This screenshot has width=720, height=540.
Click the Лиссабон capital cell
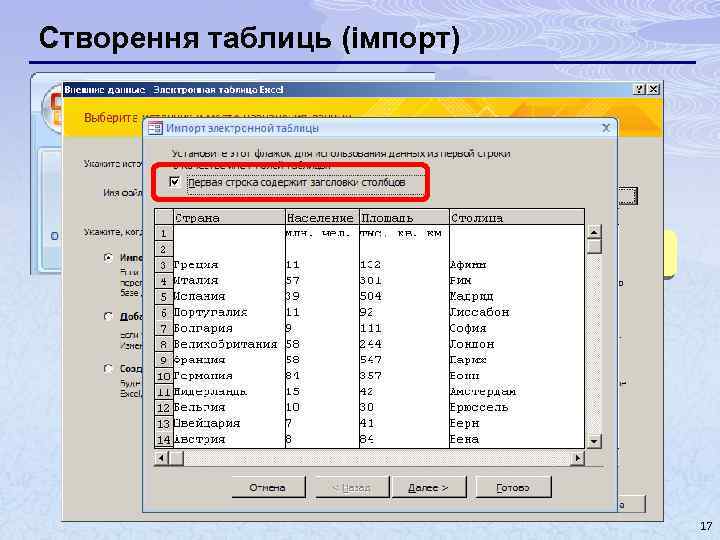517,313
